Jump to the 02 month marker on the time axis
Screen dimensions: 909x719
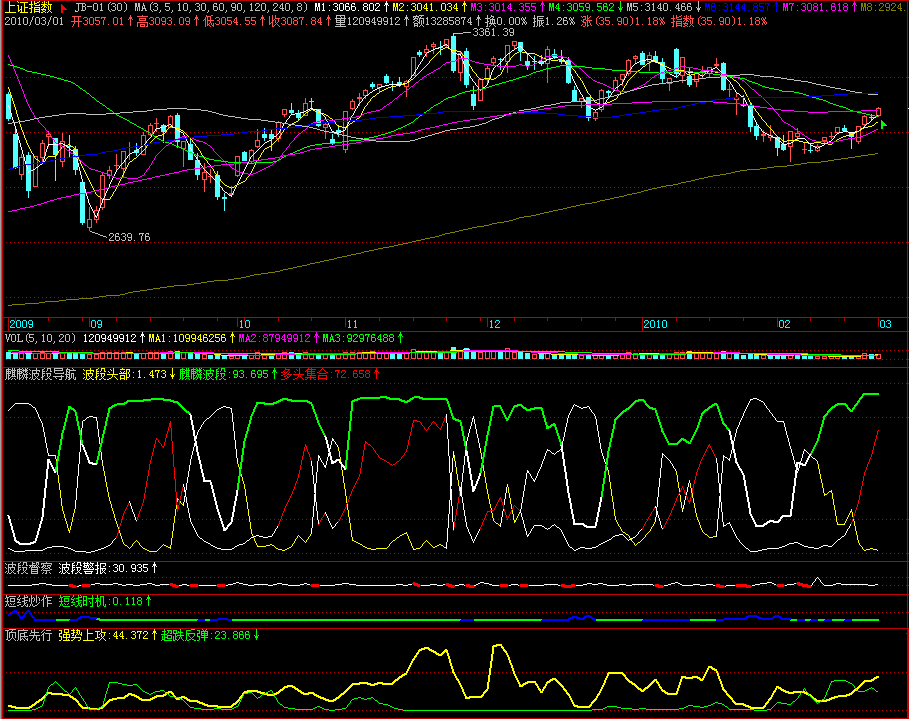click(784, 324)
